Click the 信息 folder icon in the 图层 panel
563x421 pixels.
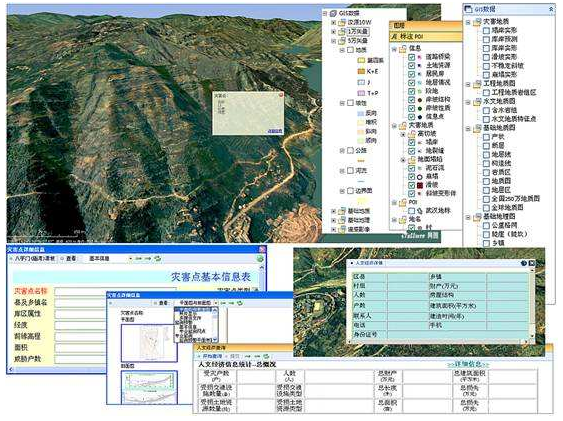pos(403,48)
